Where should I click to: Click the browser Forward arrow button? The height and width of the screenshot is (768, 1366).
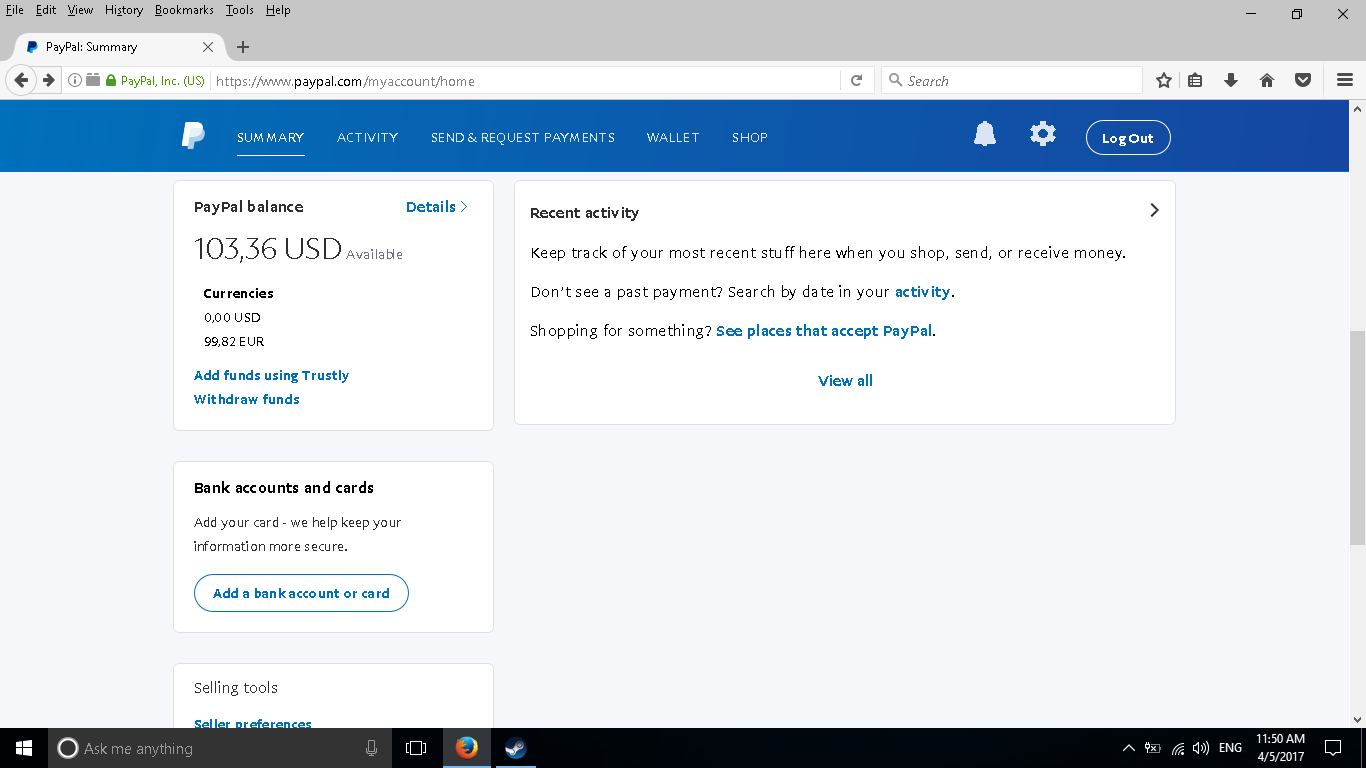tap(48, 81)
